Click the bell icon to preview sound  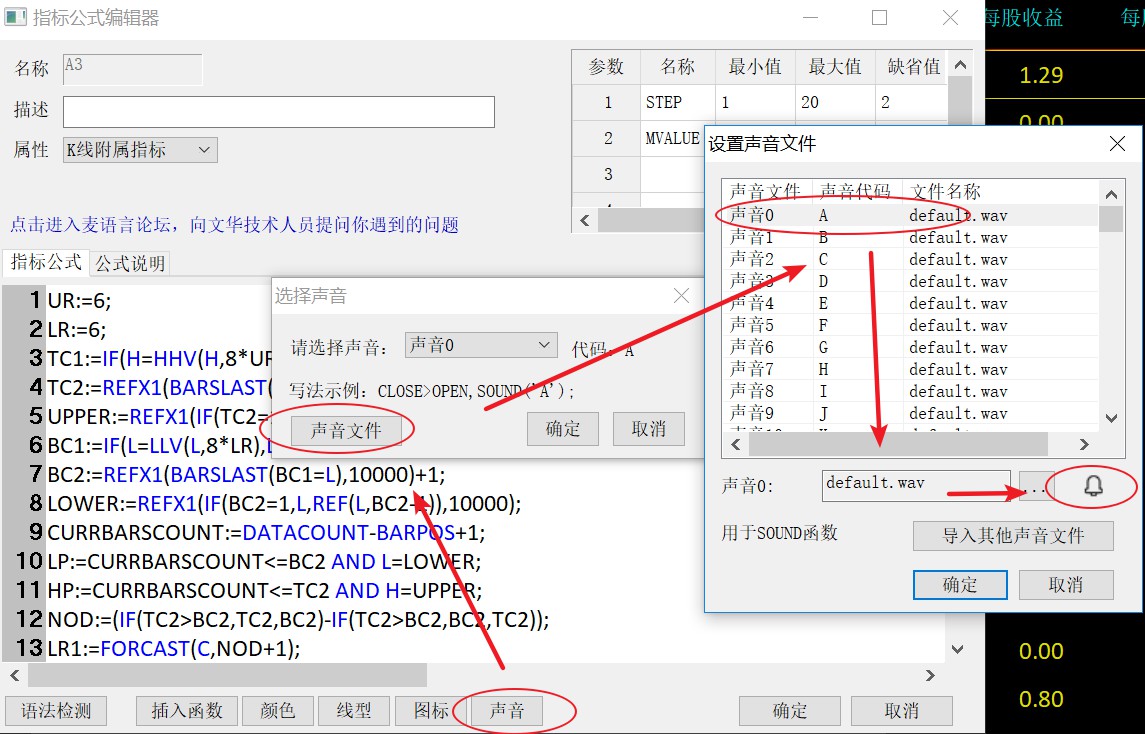point(1094,486)
